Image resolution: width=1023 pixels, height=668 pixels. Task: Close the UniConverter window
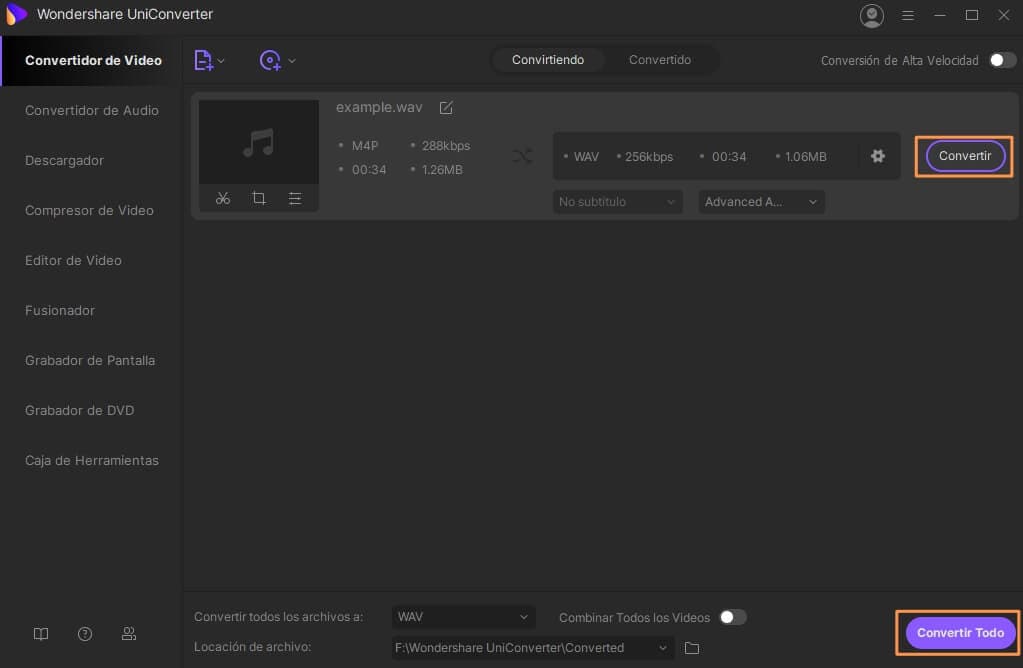[1003, 15]
